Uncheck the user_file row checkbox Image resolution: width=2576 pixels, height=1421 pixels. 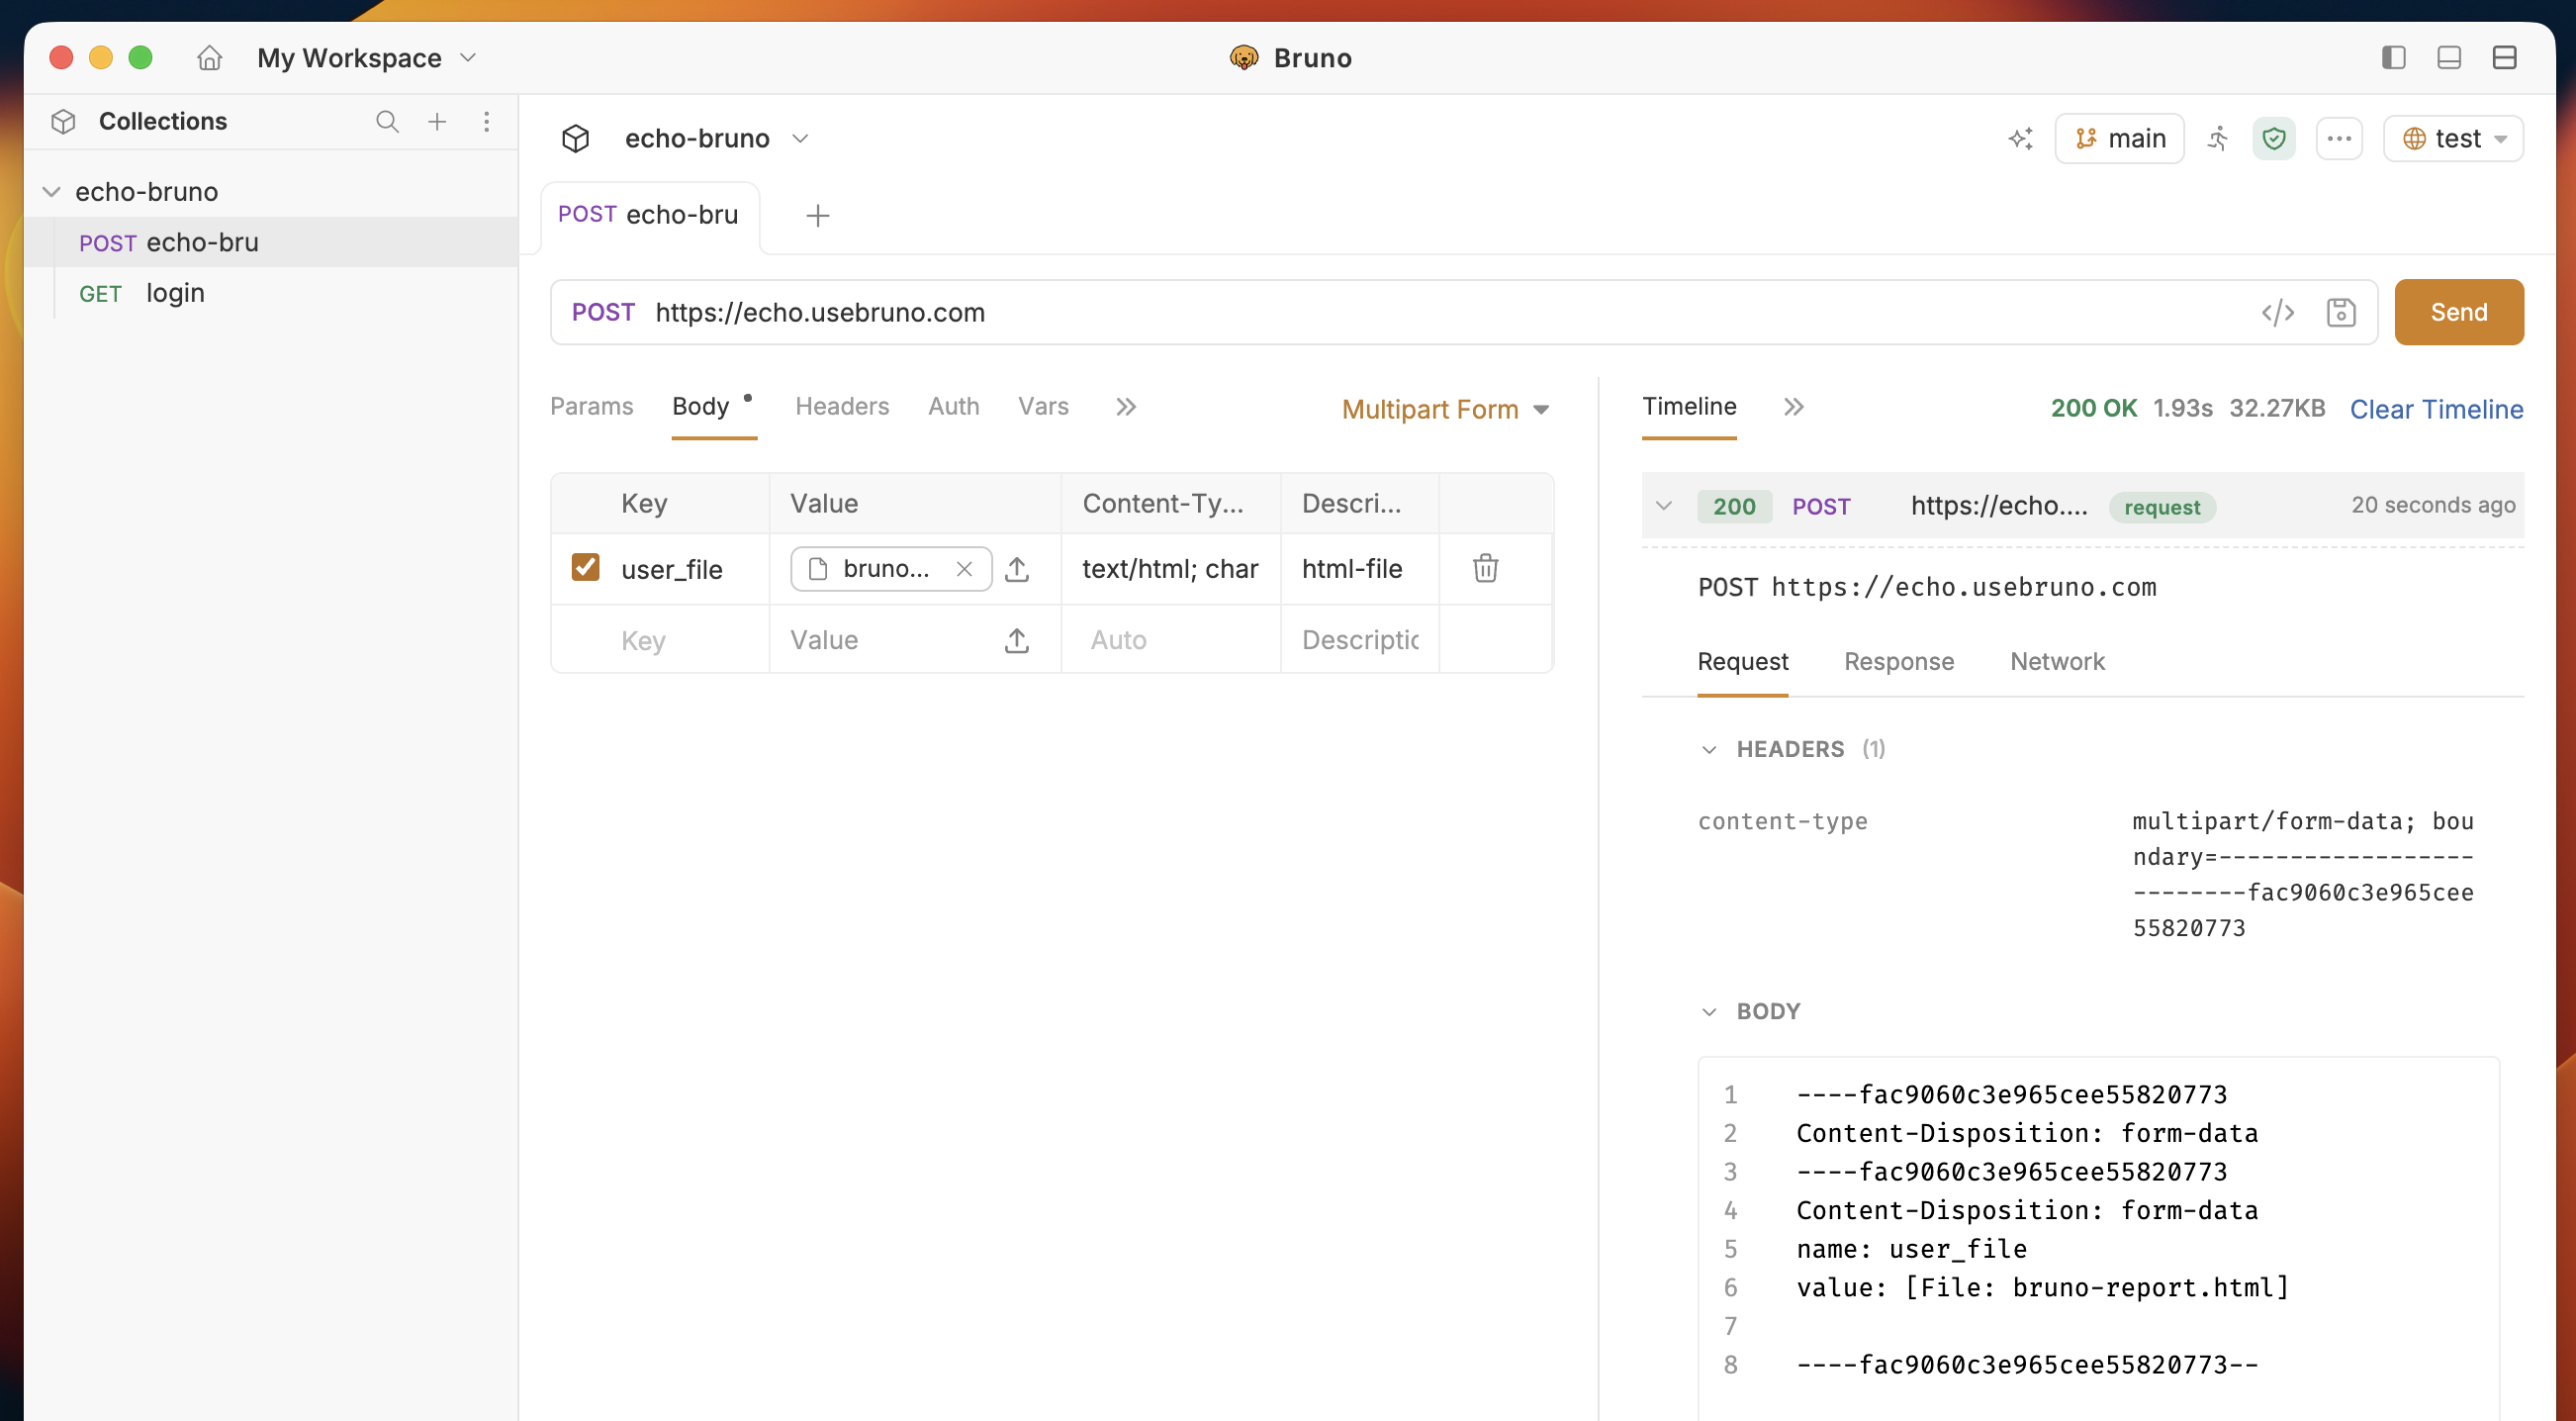[585, 568]
